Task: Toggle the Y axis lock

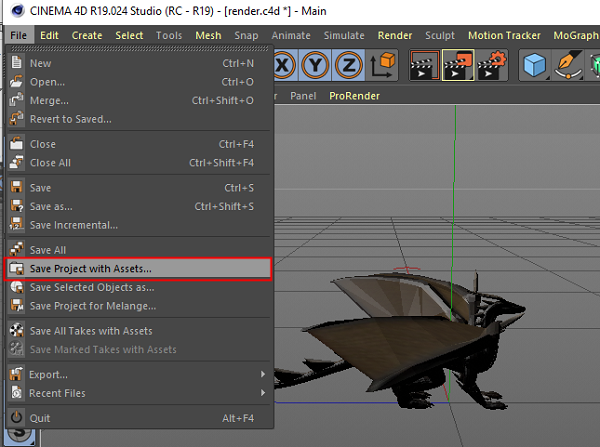Action: click(317, 66)
